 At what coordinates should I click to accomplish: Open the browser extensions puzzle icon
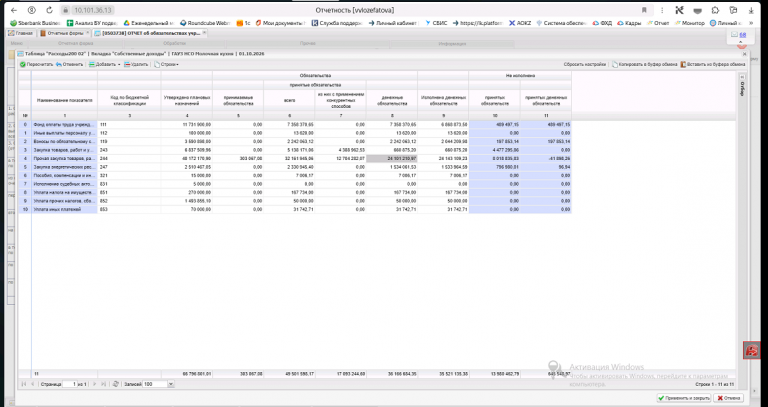click(716, 10)
